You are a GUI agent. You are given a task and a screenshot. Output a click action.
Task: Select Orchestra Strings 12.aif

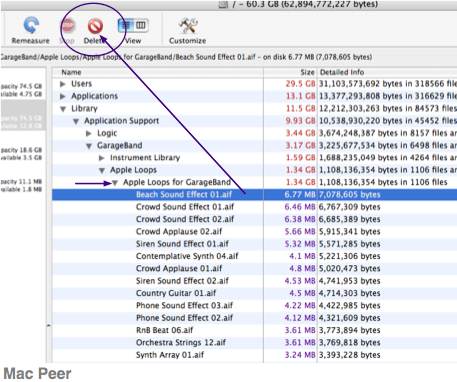click(x=254, y=343)
